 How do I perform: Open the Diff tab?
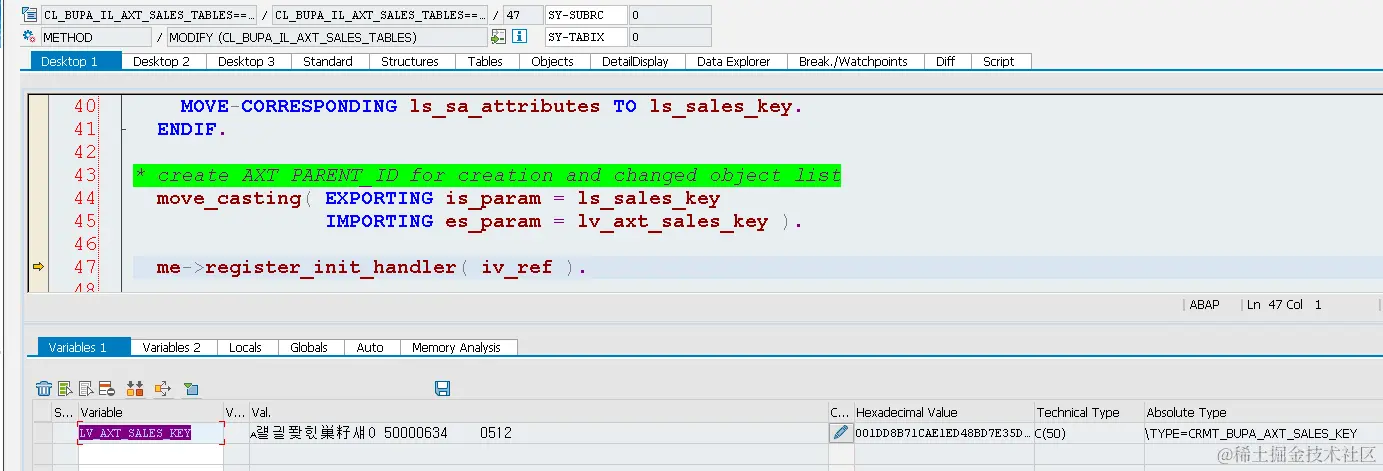tap(946, 61)
